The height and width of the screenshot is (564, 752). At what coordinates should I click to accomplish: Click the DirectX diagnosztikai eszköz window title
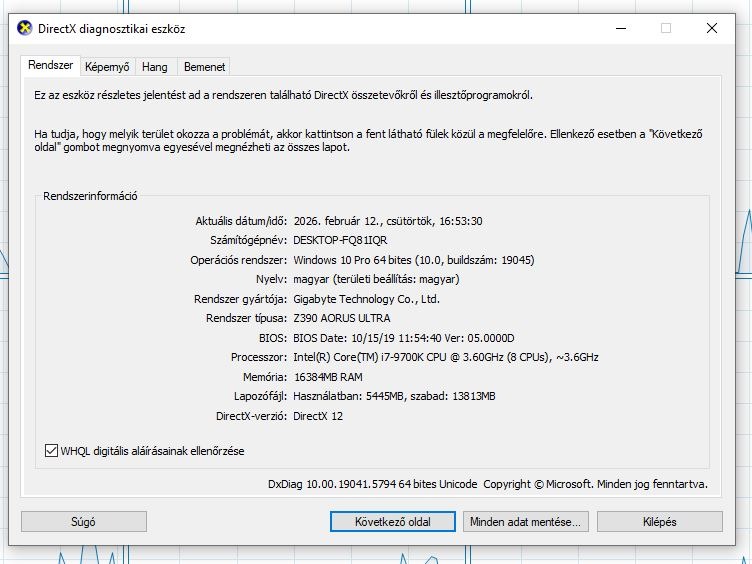(111, 29)
